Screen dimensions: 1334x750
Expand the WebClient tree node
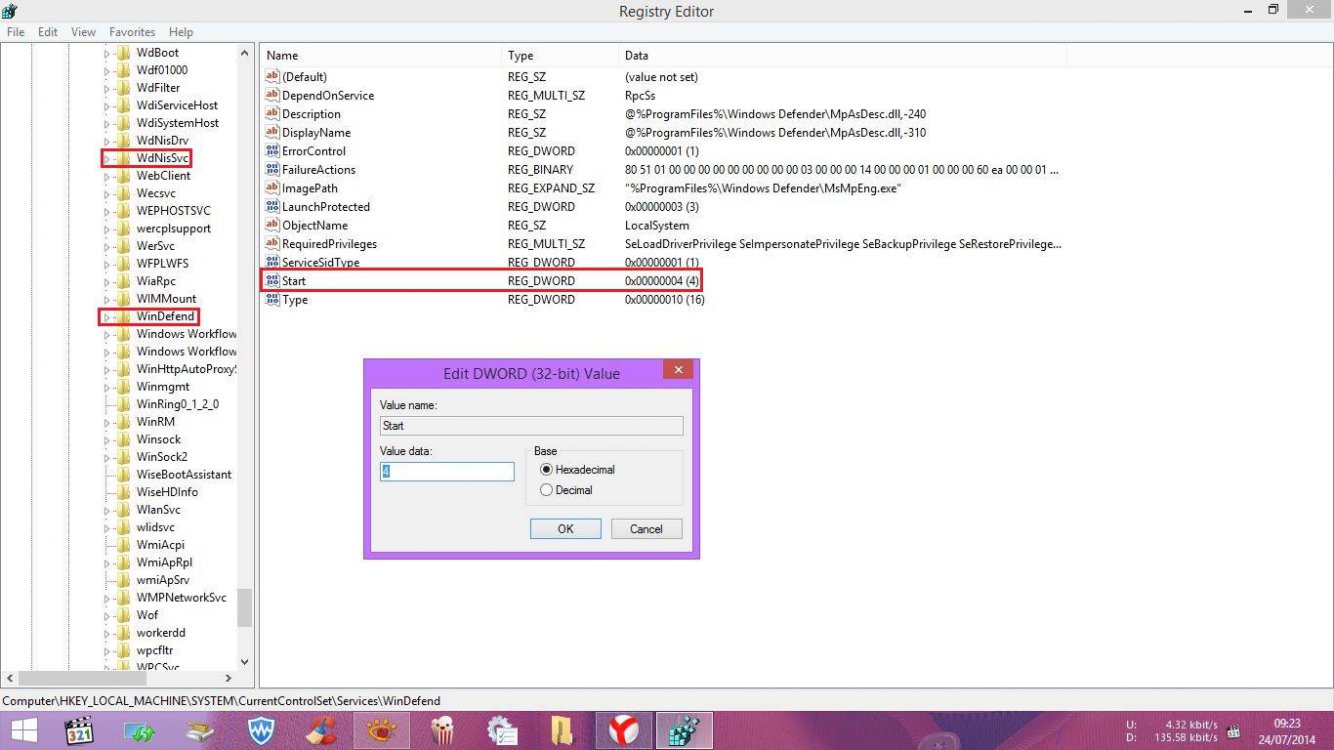point(107,176)
